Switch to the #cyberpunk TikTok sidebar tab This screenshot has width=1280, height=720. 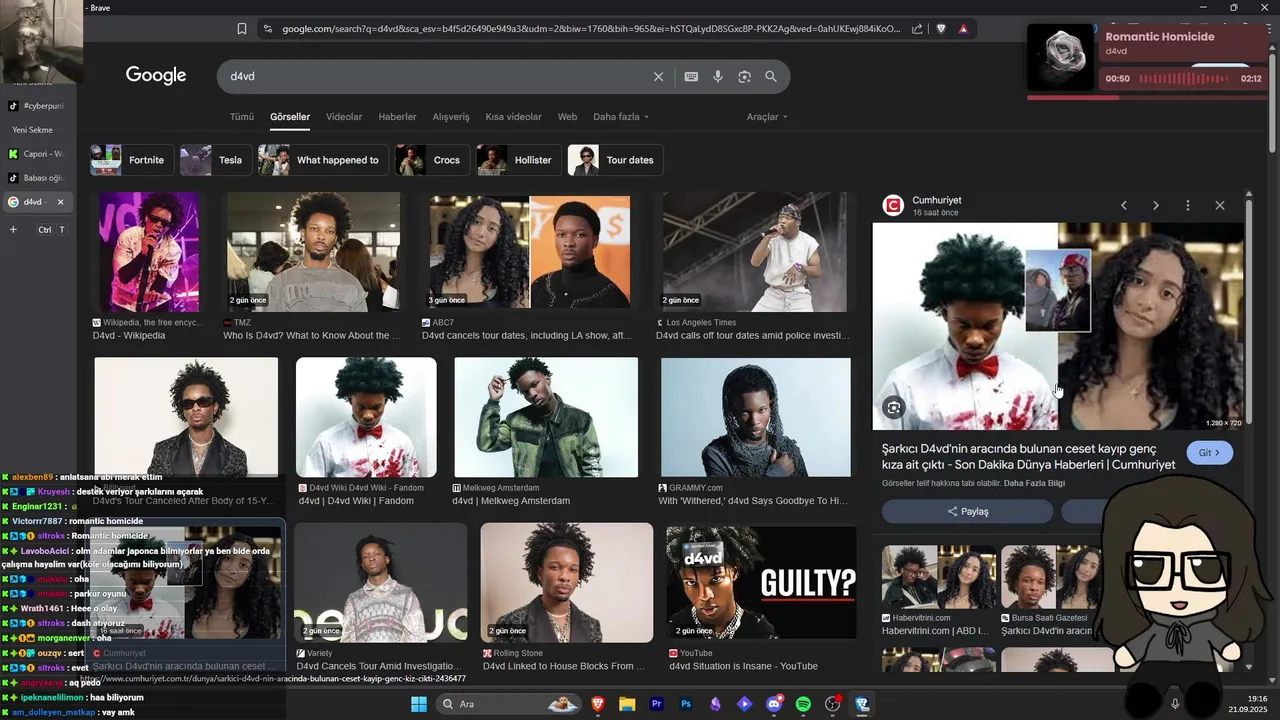(x=36, y=106)
